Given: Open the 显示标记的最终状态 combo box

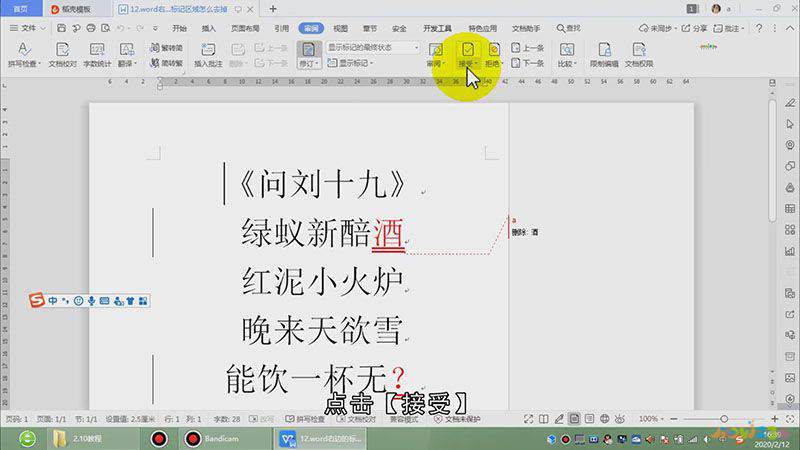Looking at the screenshot, I should (x=373, y=47).
